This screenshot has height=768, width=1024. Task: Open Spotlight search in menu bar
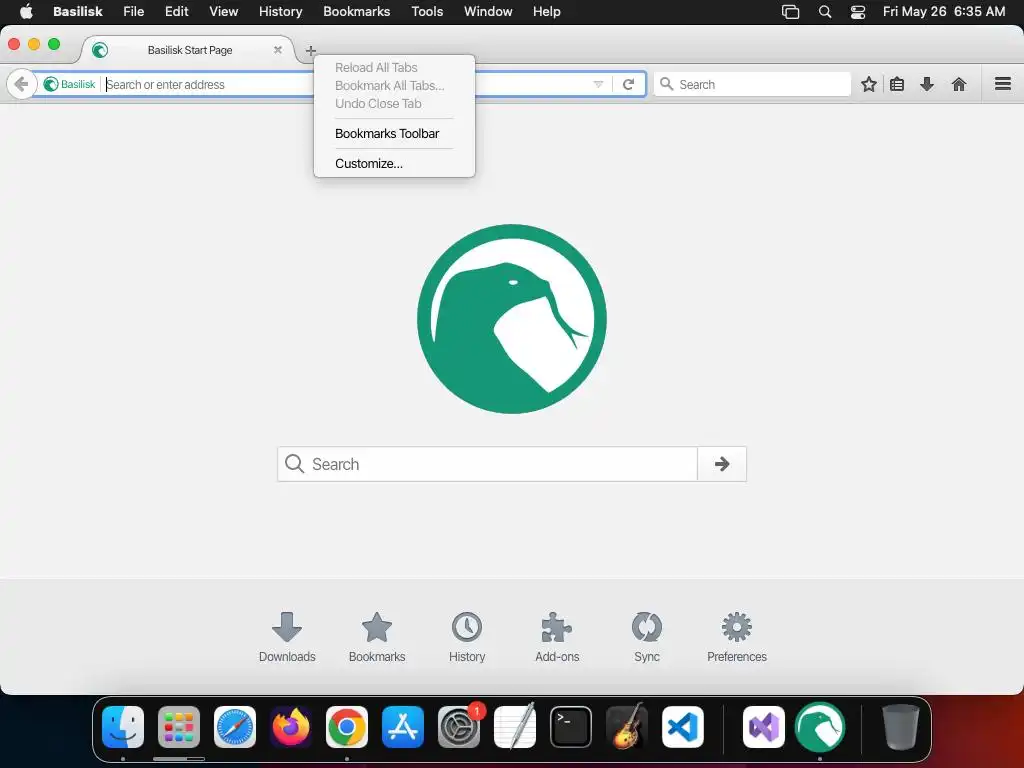[825, 12]
